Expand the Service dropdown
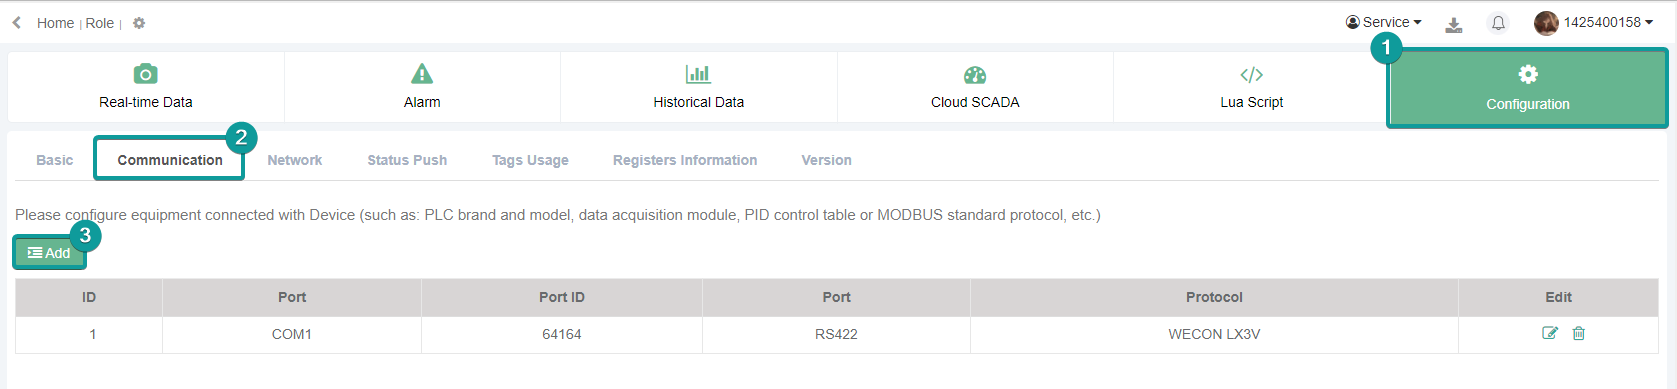The width and height of the screenshot is (1677, 389). [1384, 22]
